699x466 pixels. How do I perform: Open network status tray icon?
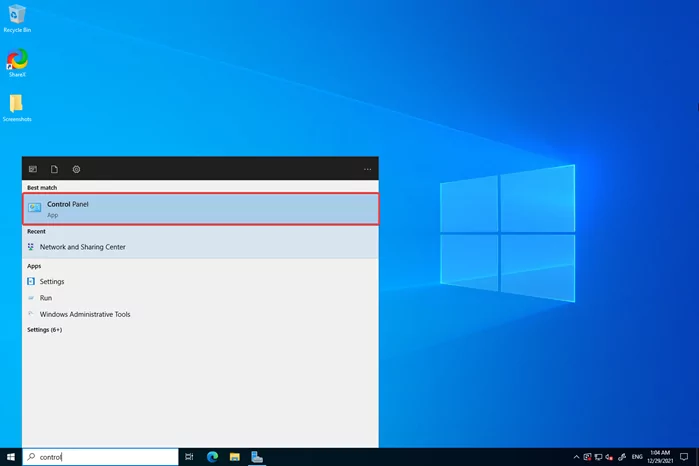click(x=598, y=457)
